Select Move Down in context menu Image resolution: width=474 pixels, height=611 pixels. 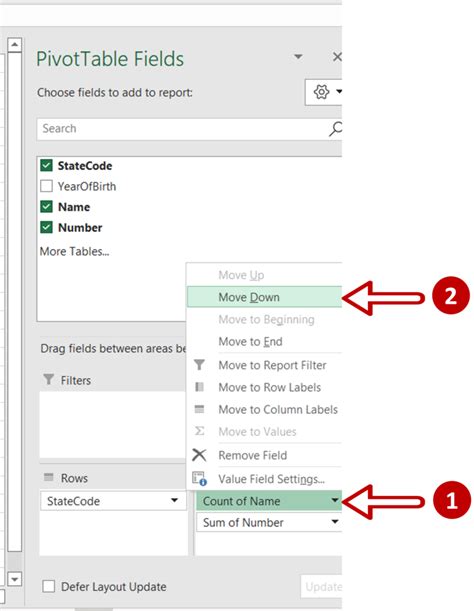264,297
